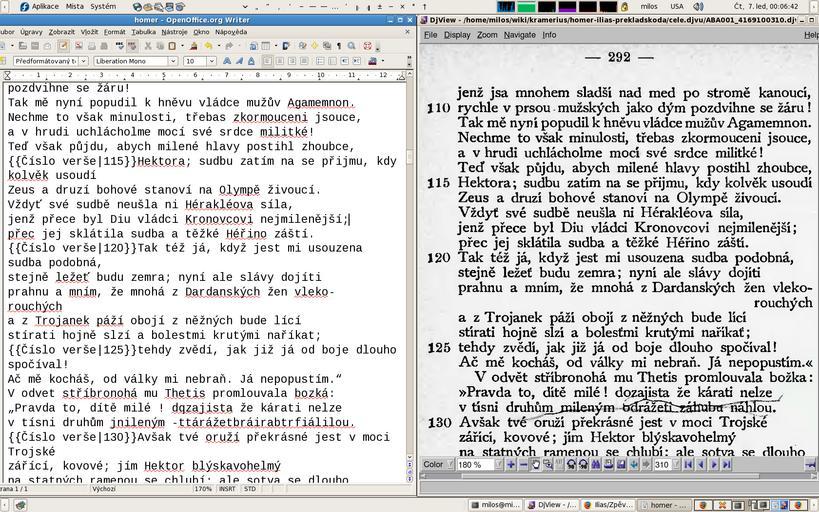
Task: Select the hand pan tool in DjView
Action: point(536,464)
